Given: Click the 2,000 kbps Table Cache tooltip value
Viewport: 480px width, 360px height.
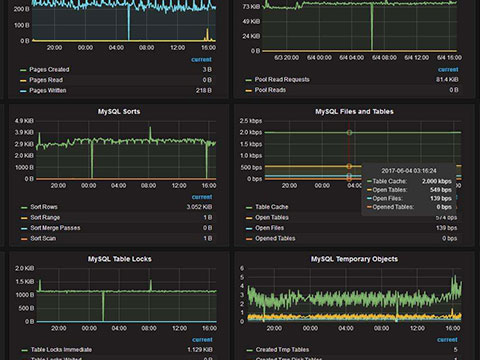Looking at the screenshot, I should [x=437, y=181].
